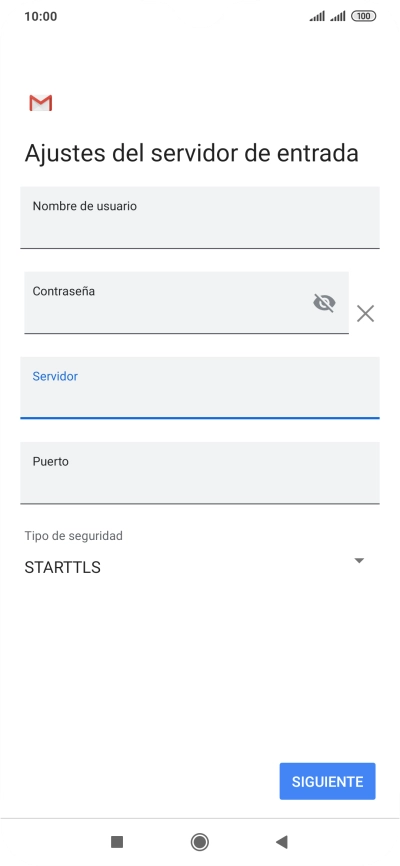Toggle password visibility eye icon
The image size is (400, 866).
tap(324, 303)
